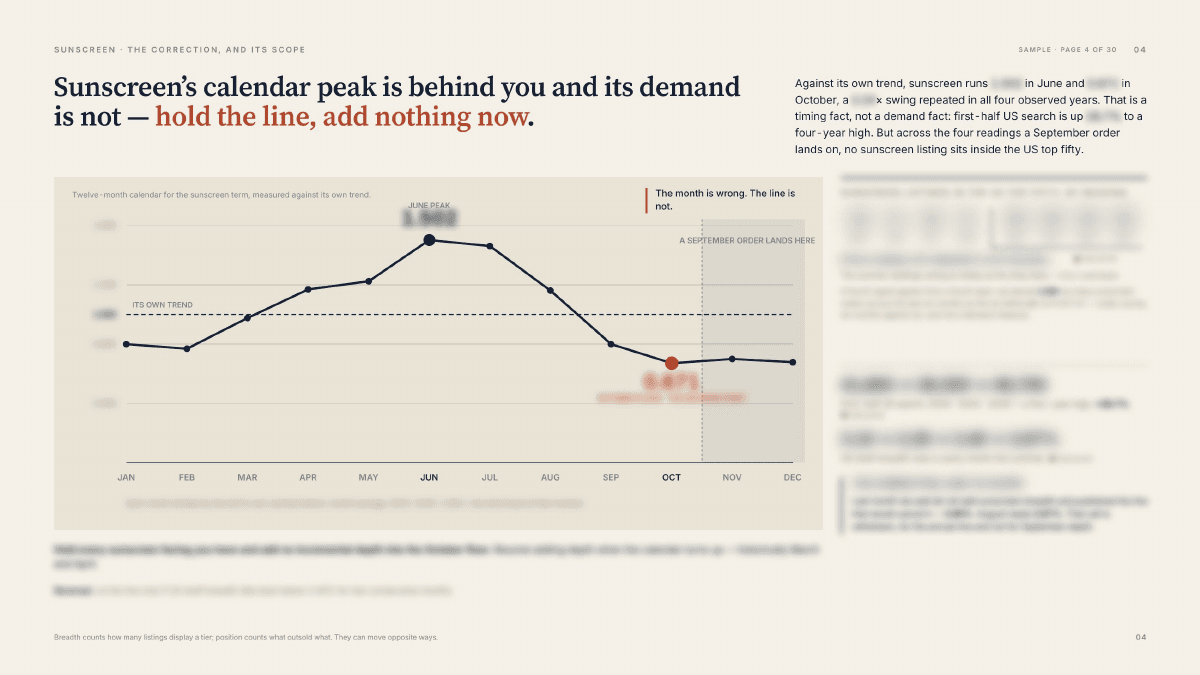The image size is (1200, 675).
Task: Select the SEP data point marker
Action: tap(611, 345)
